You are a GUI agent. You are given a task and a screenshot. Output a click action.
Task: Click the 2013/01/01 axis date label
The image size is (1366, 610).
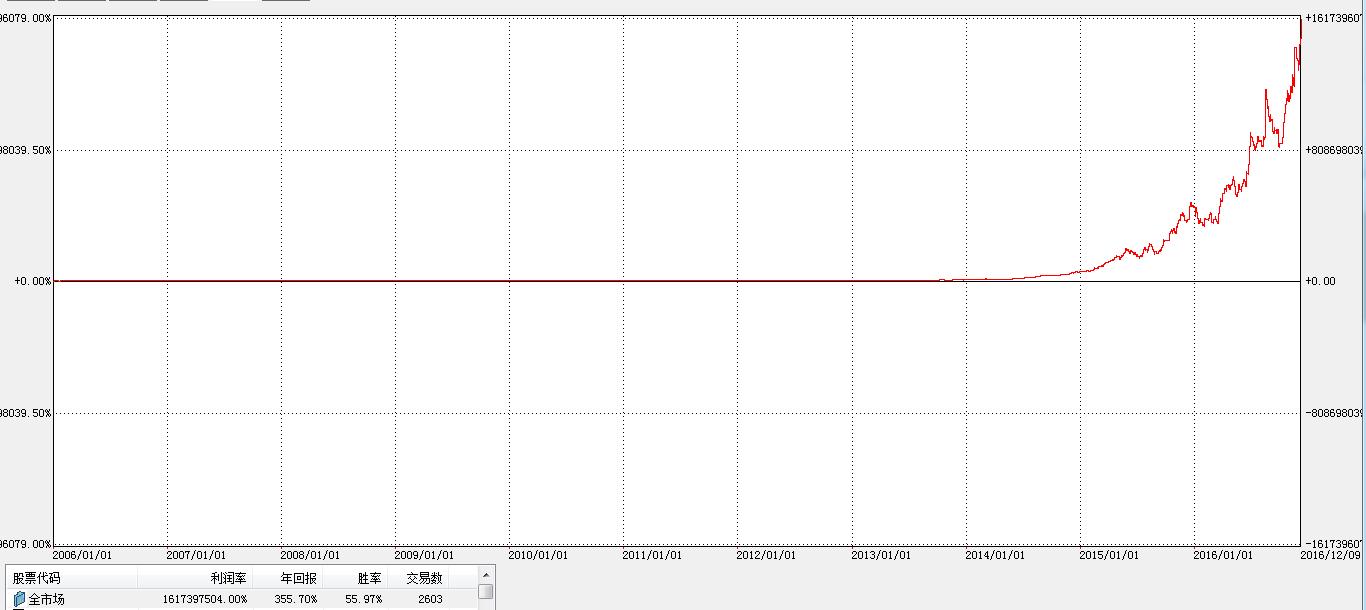[881, 554]
